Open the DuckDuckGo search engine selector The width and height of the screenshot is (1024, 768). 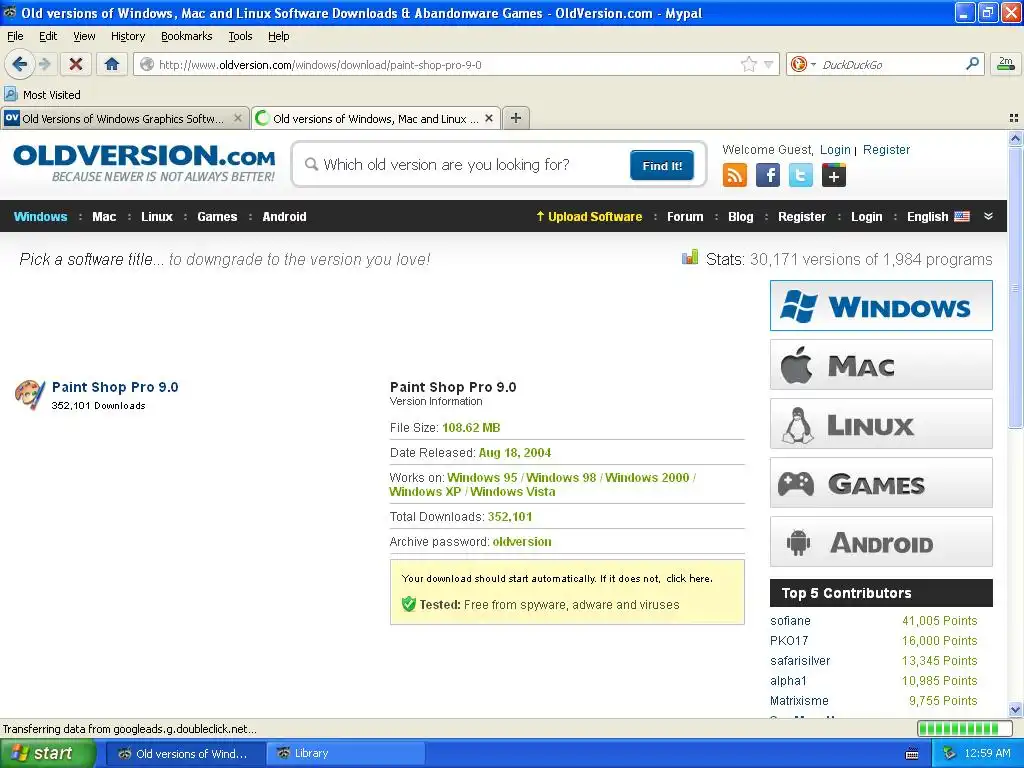pos(803,64)
